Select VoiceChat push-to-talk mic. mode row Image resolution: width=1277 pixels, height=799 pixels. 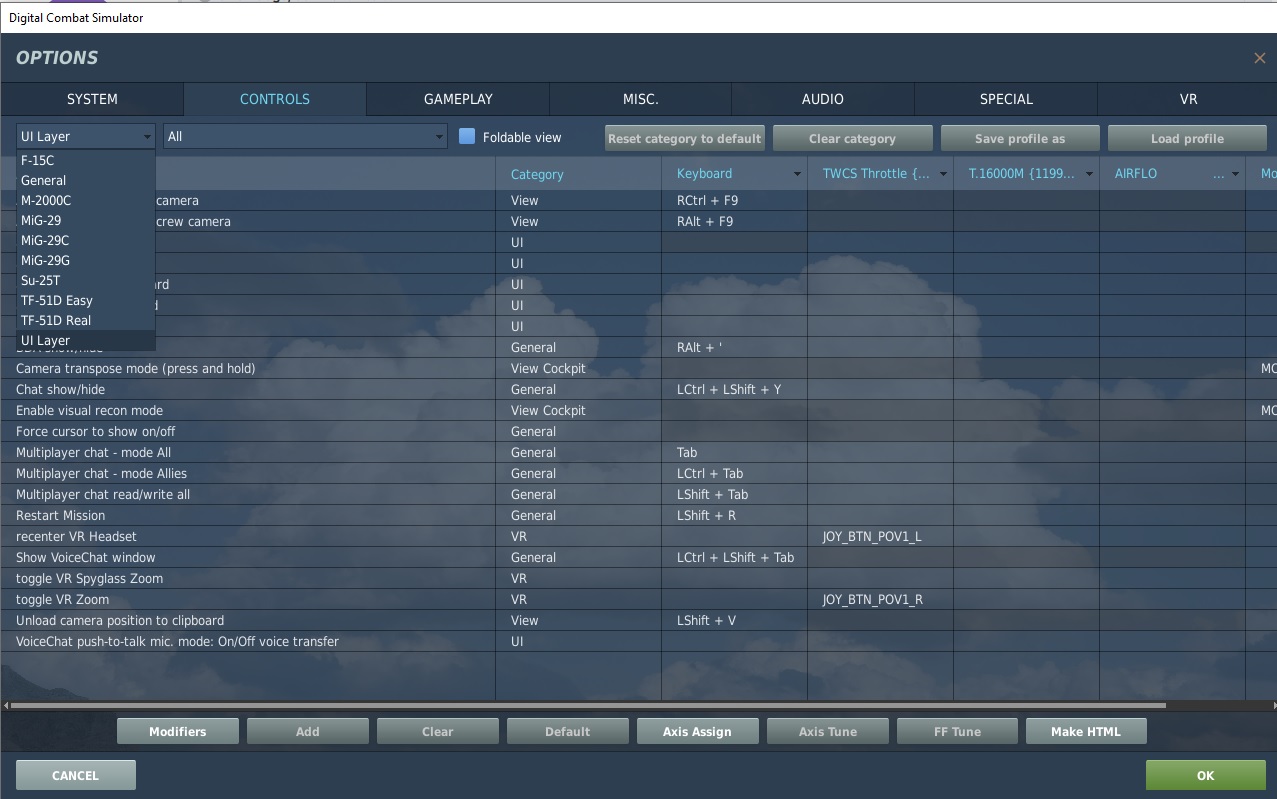638,641
